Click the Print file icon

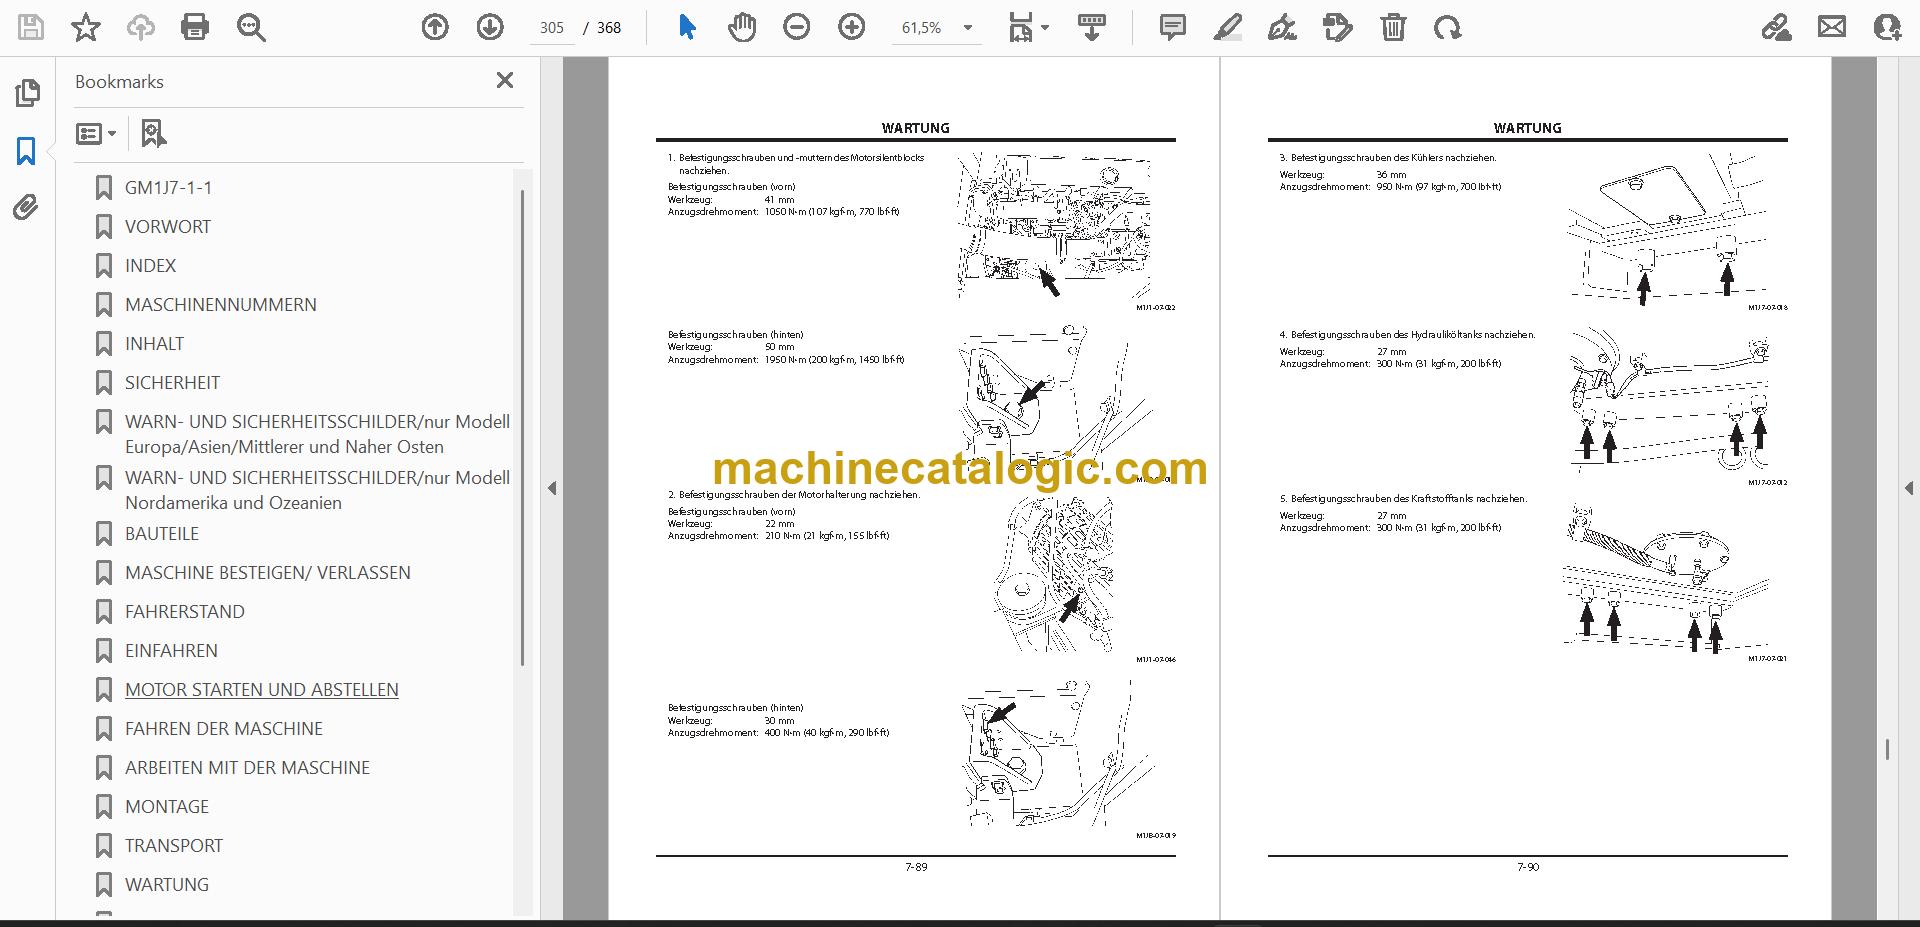tap(195, 27)
